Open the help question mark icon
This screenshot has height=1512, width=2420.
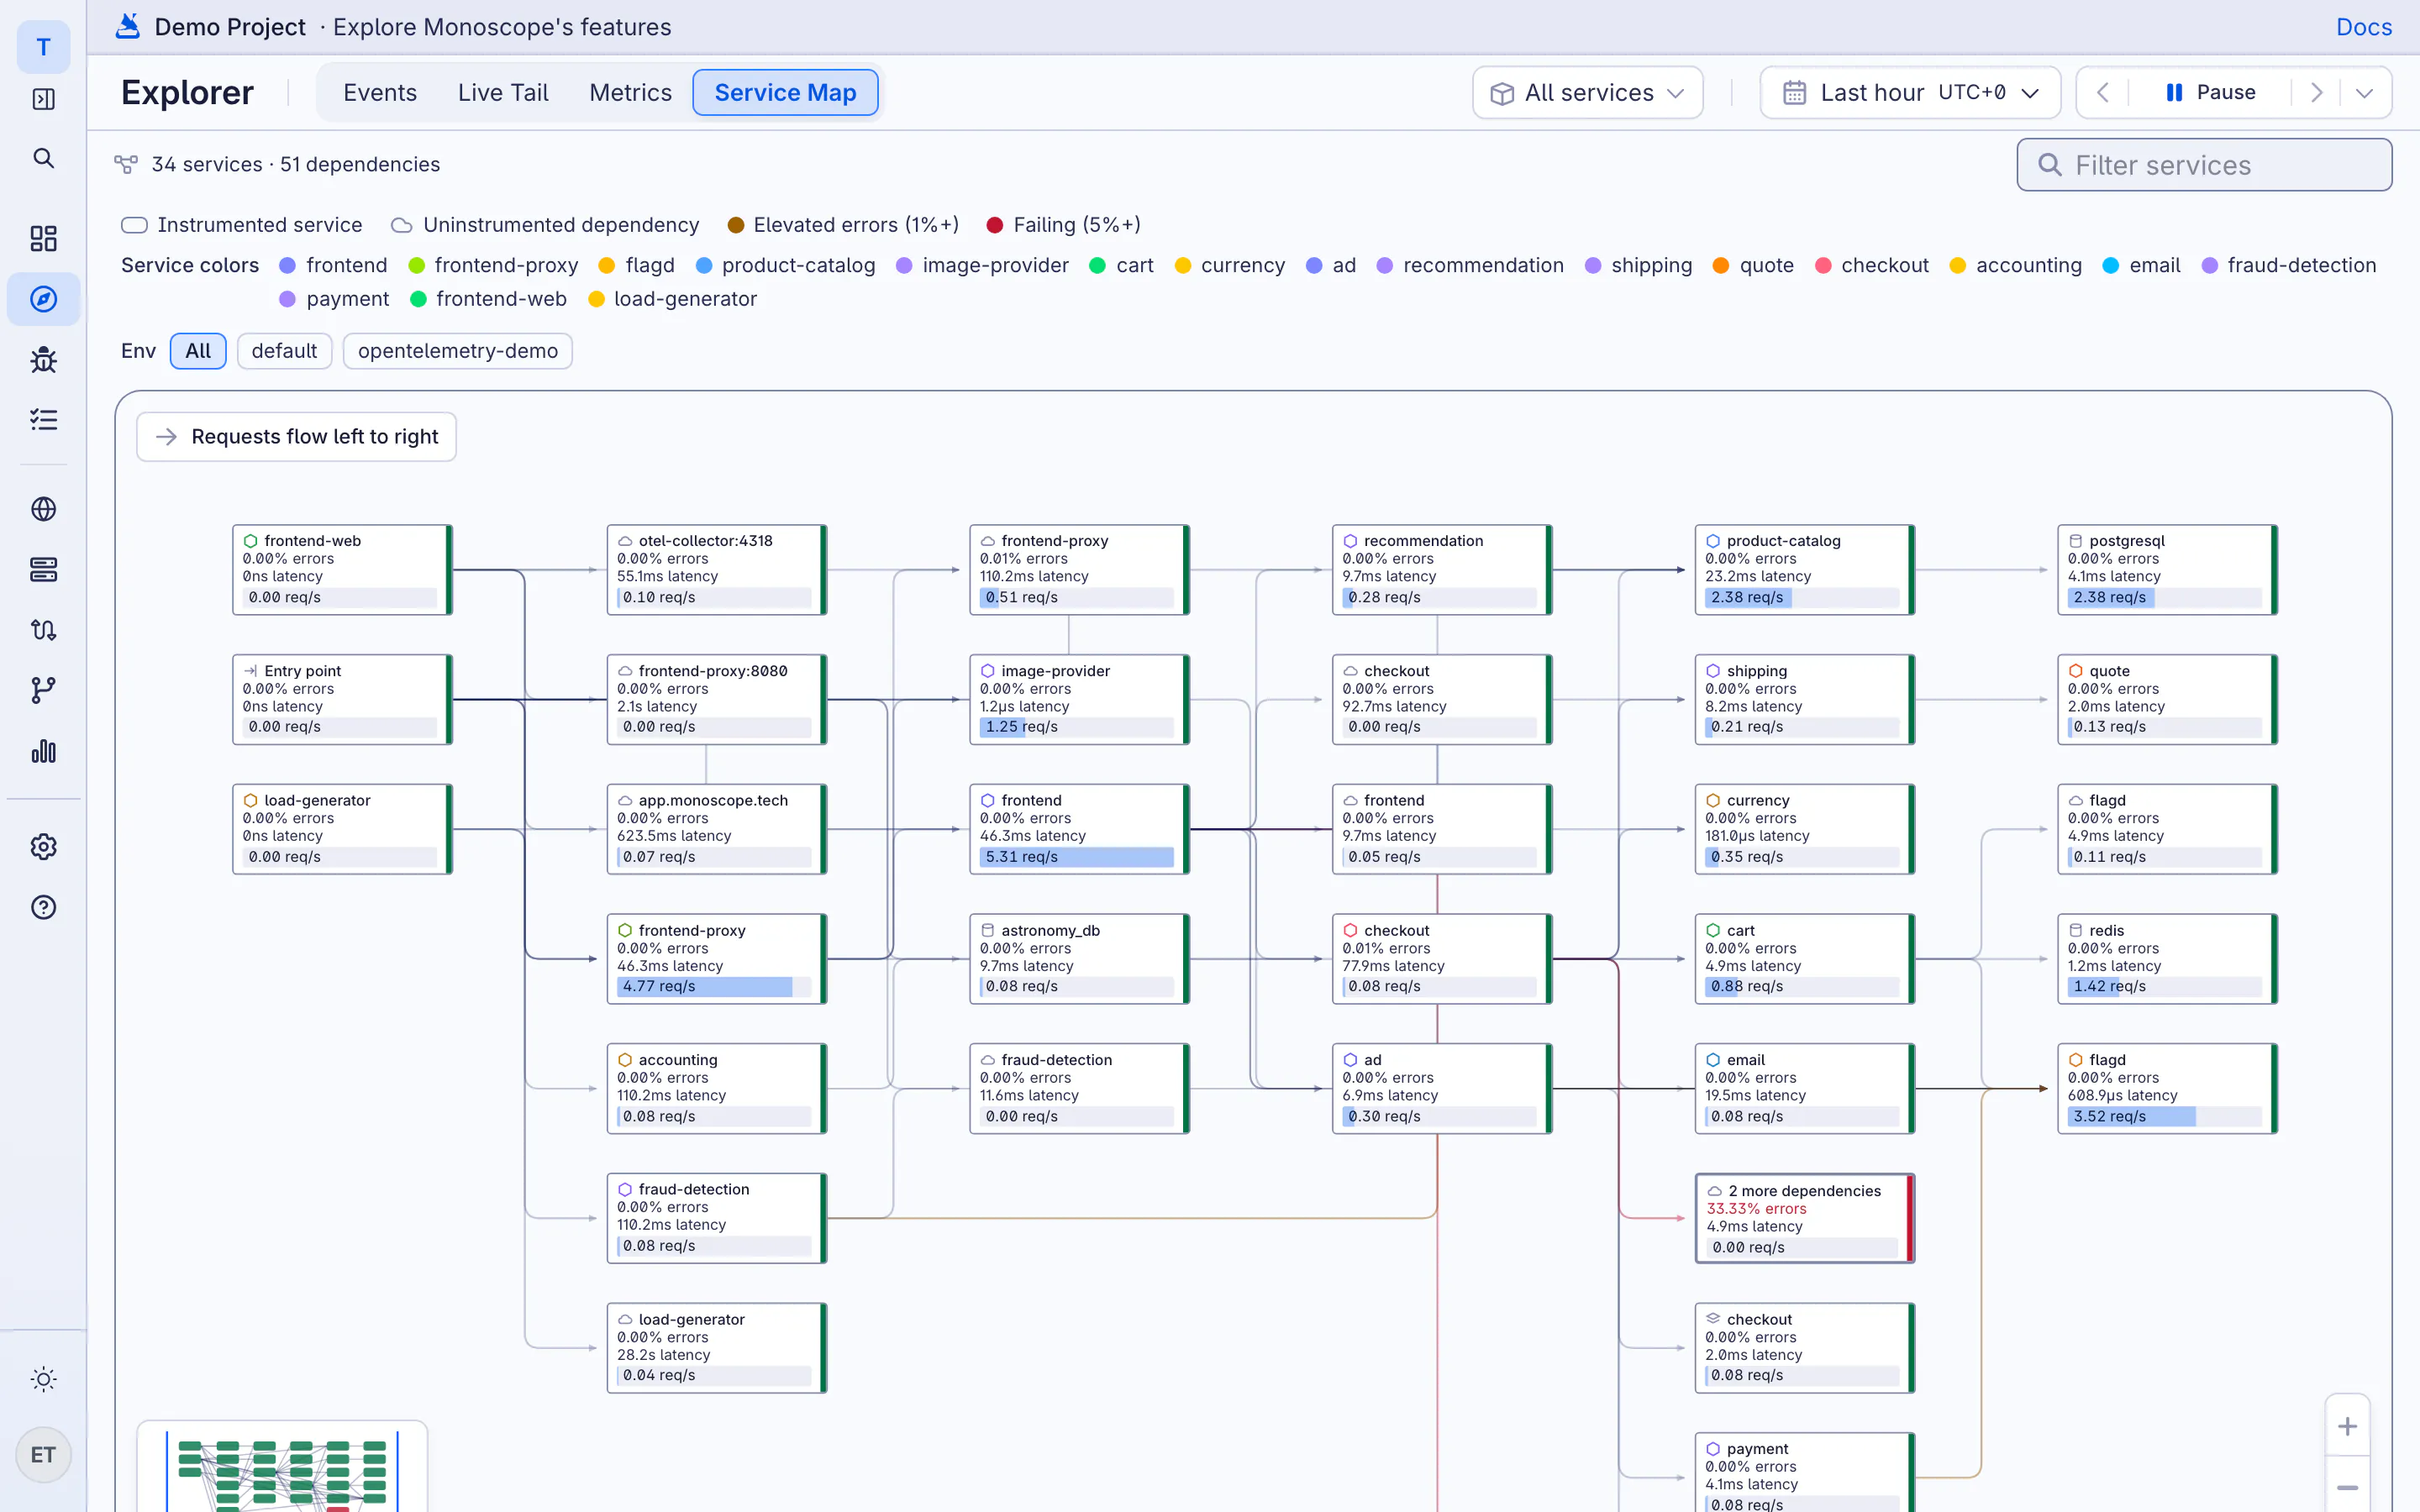click(x=43, y=907)
